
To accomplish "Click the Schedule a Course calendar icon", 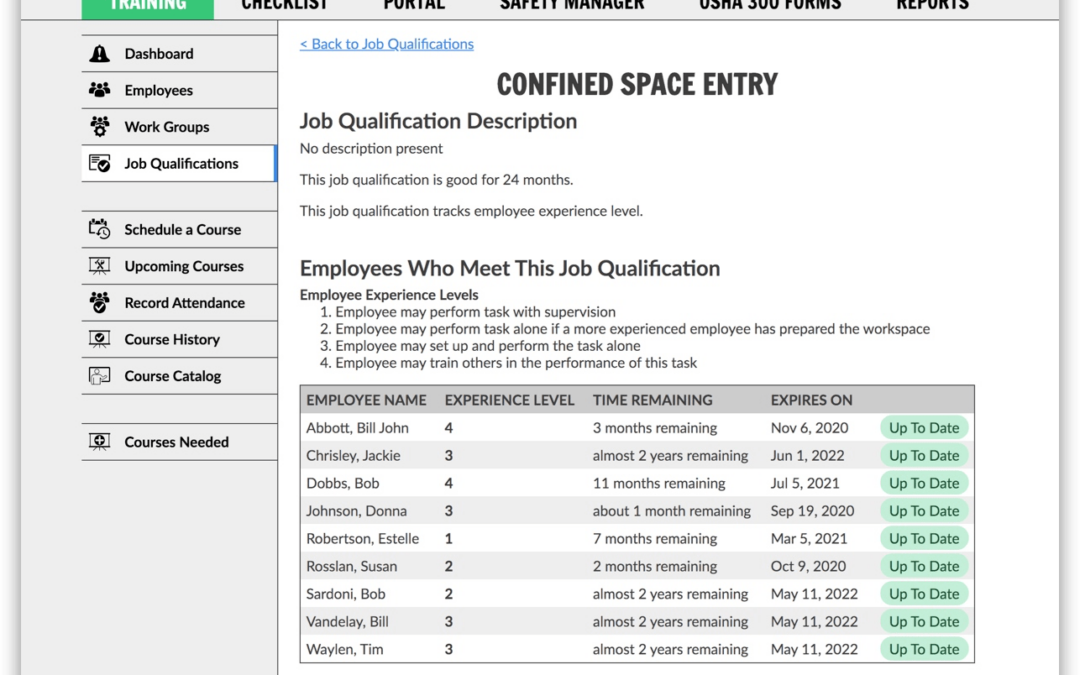I will coord(99,229).
